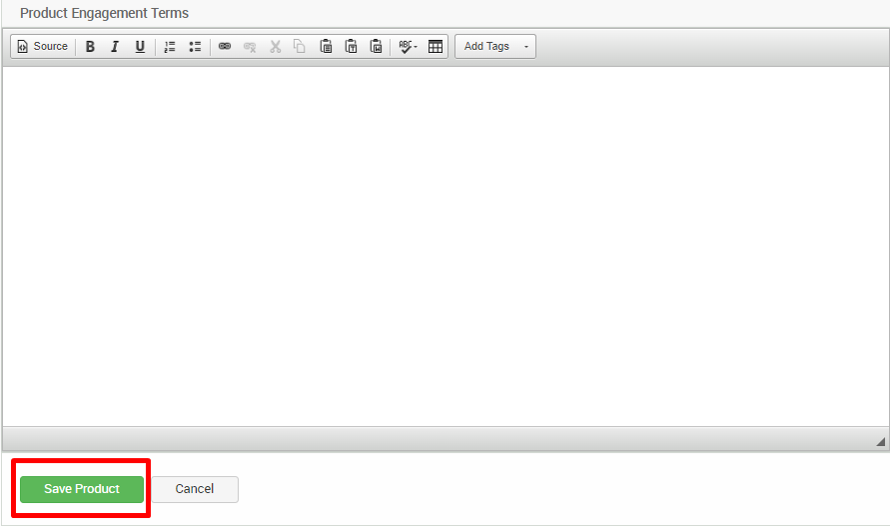Open the Add Tags dropdown
This screenshot has width=890, height=528.
495,47
